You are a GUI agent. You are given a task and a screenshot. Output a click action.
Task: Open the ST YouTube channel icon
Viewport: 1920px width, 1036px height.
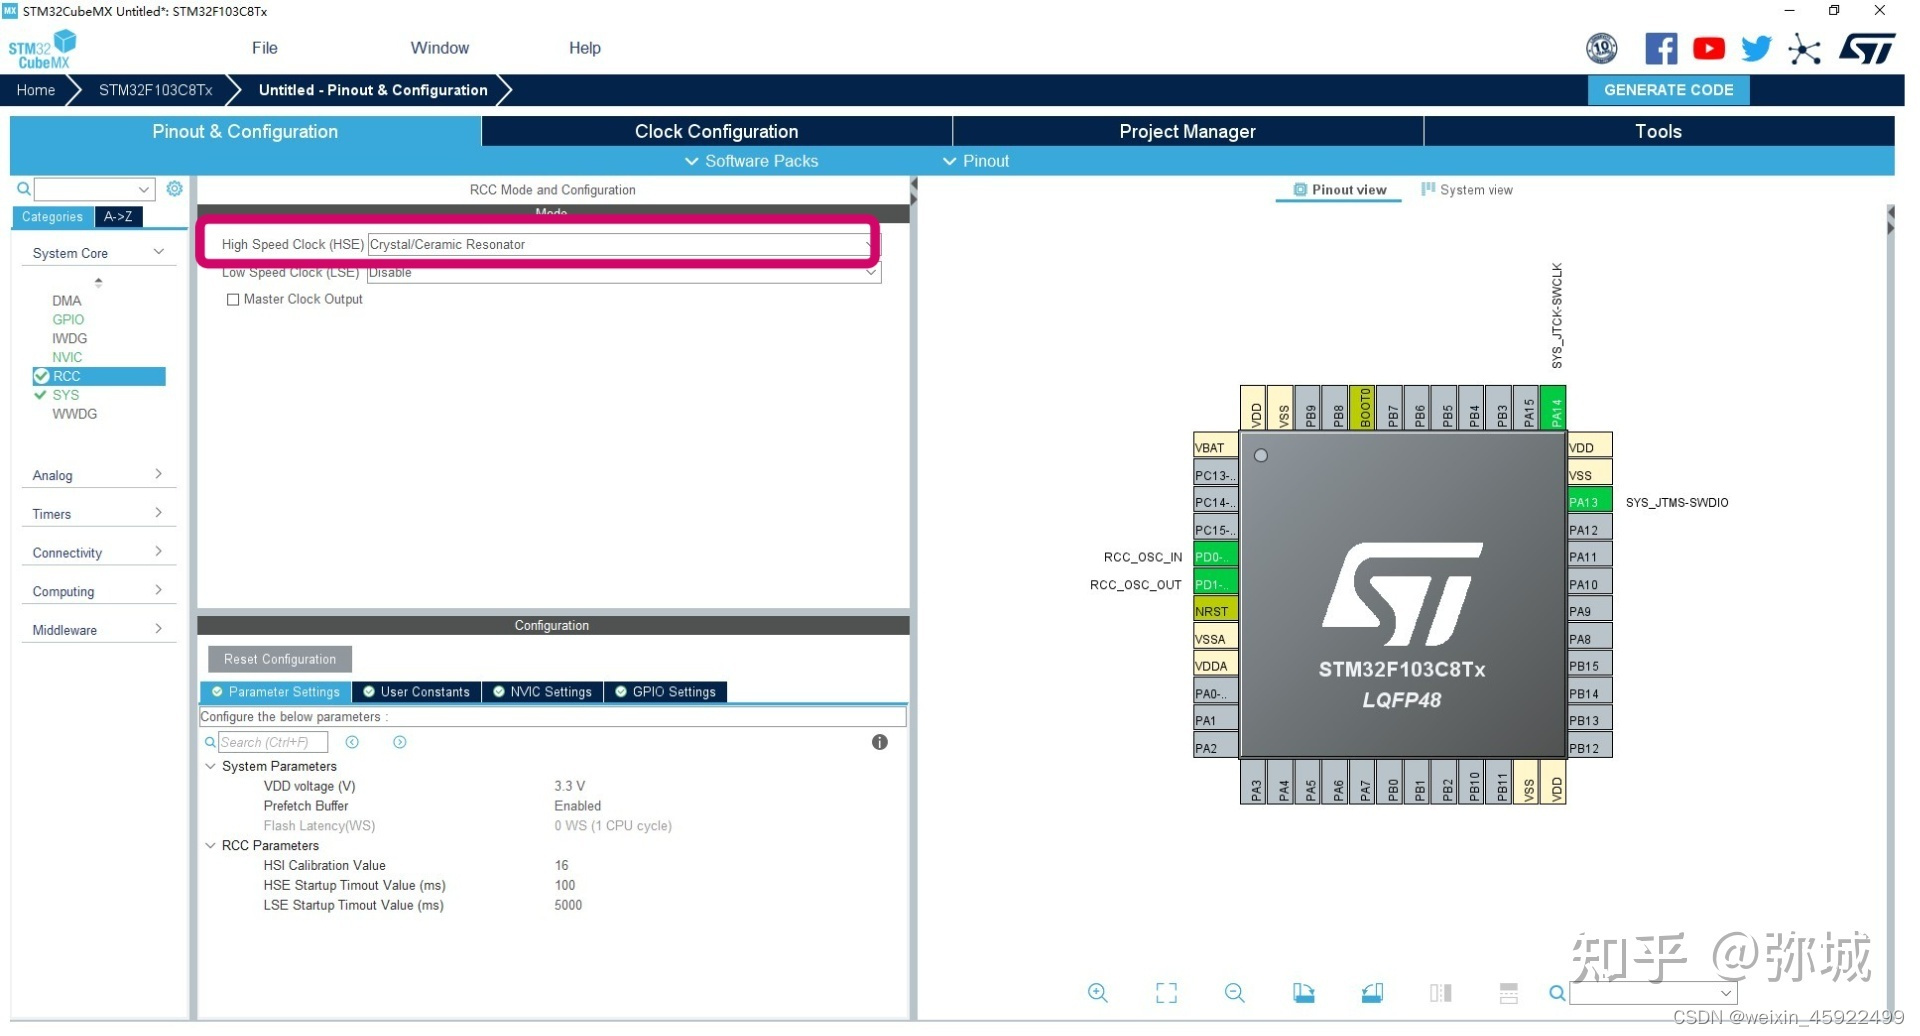[x=1709, y=48]
